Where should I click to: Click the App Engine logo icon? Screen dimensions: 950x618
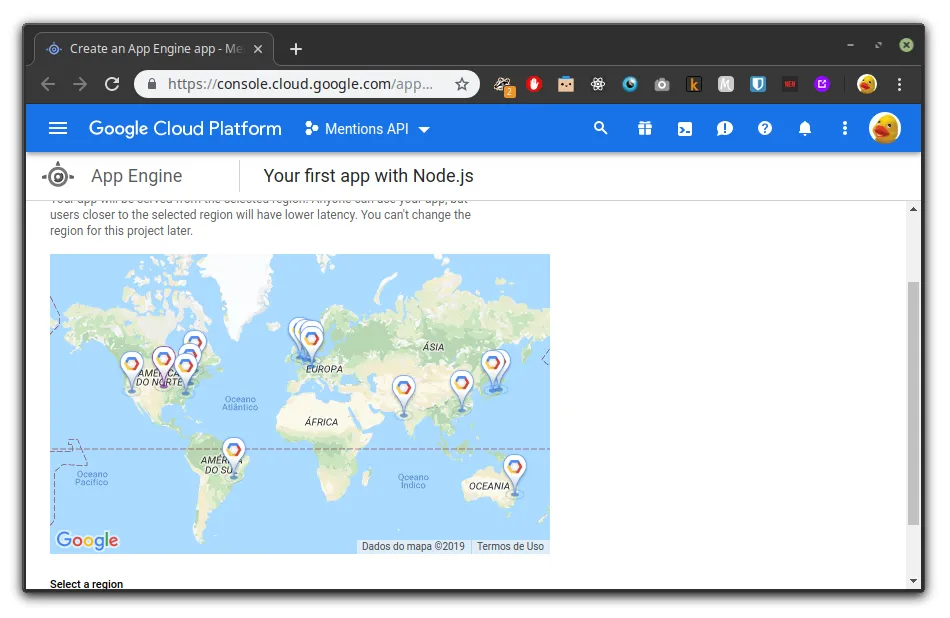point(57,175)
